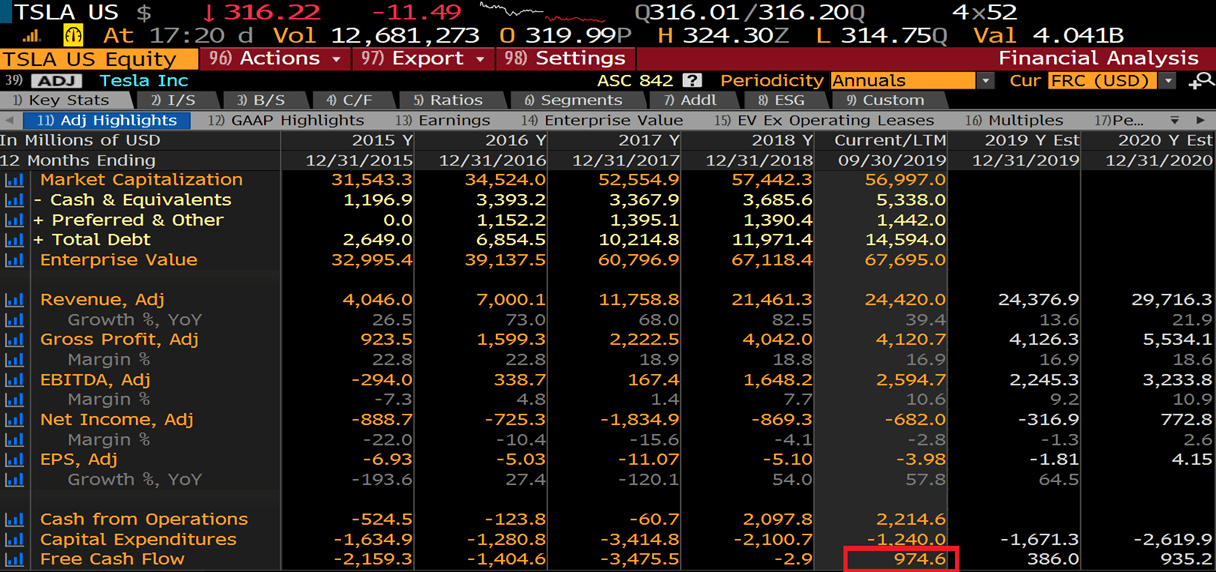The image size is (1216, 572).
Task: Click the orange clock icon in quote line
Action: (x=73, y=36)
